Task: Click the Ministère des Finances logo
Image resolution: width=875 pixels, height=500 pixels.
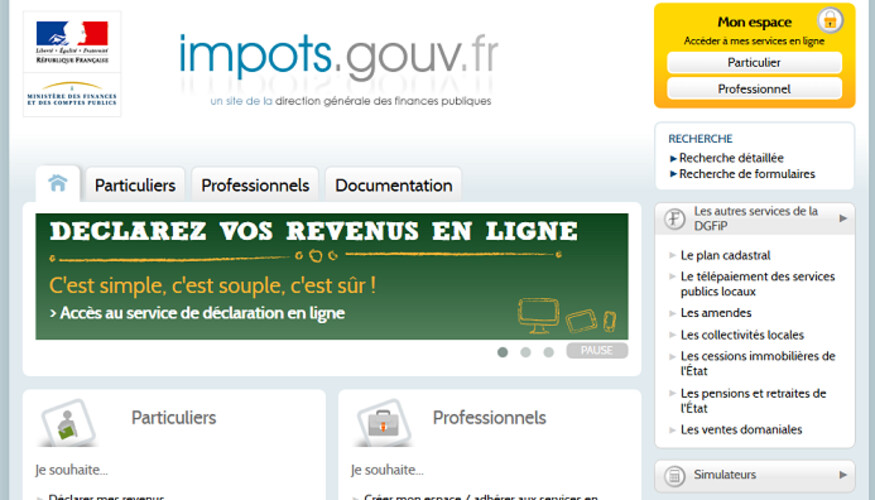Action: coord(71,94)
